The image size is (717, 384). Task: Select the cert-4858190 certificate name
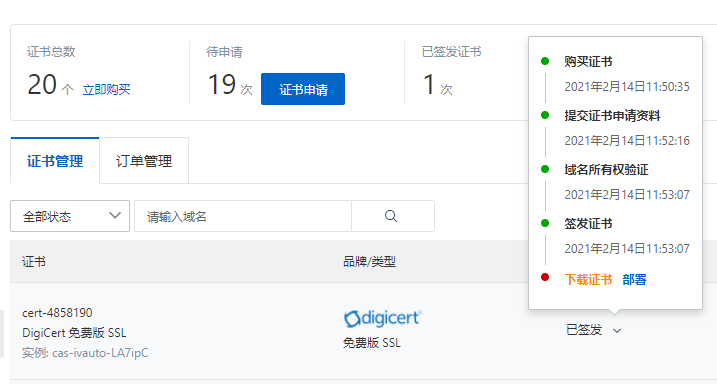coord(57,313)
